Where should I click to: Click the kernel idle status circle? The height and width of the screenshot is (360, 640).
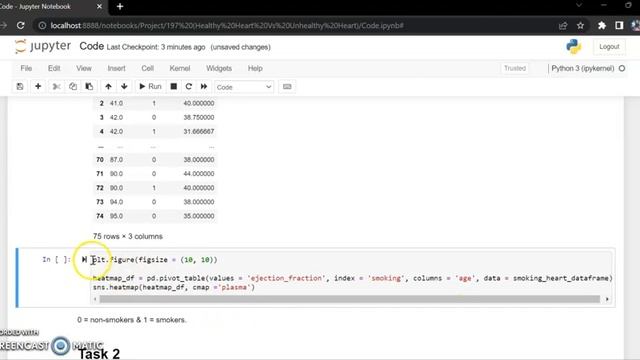(x=622, y=68)
